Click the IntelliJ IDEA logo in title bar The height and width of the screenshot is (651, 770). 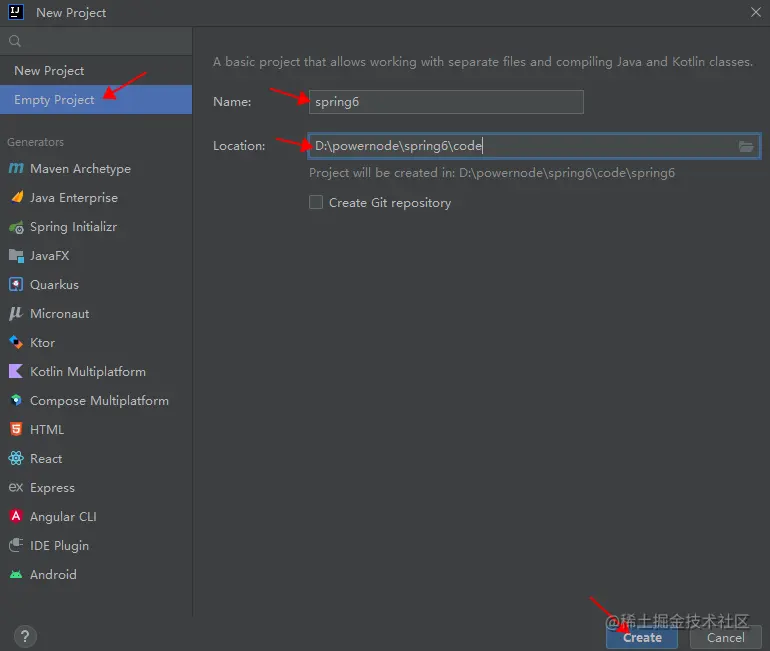coord(16,12)
